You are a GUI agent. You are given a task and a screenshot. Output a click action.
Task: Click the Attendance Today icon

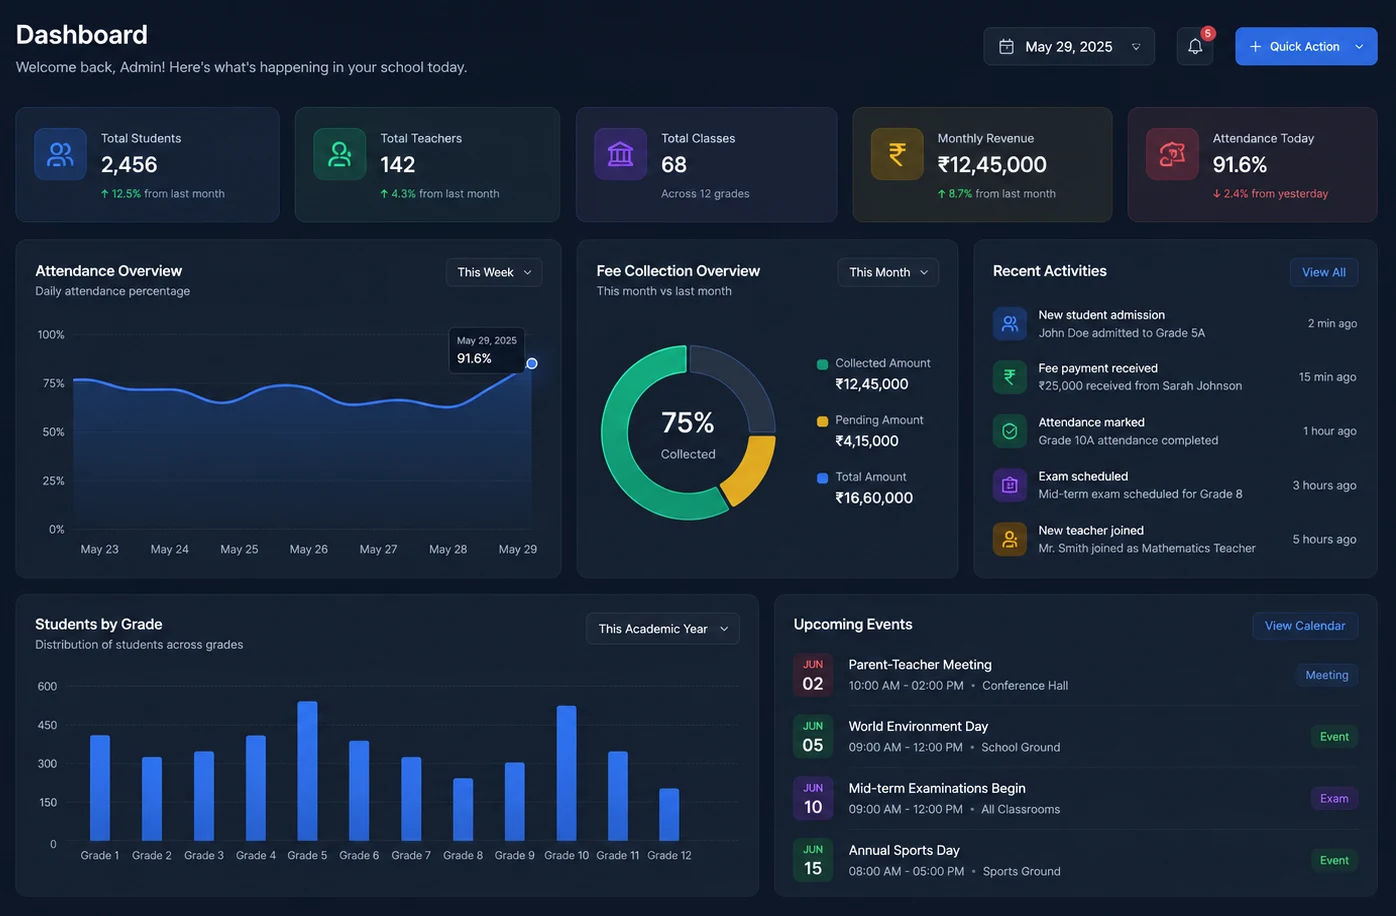click(1172, 154)
